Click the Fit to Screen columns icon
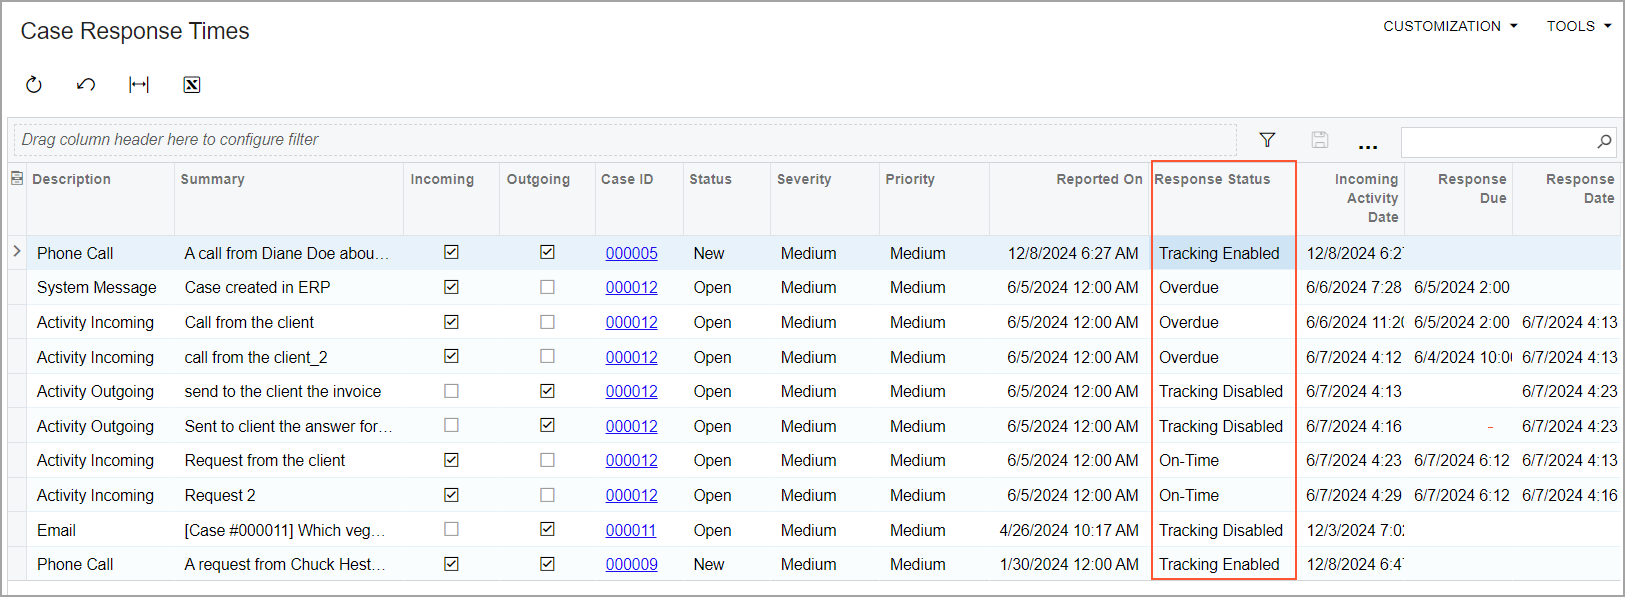This screenshot has height=597, width=1625. 139,85
